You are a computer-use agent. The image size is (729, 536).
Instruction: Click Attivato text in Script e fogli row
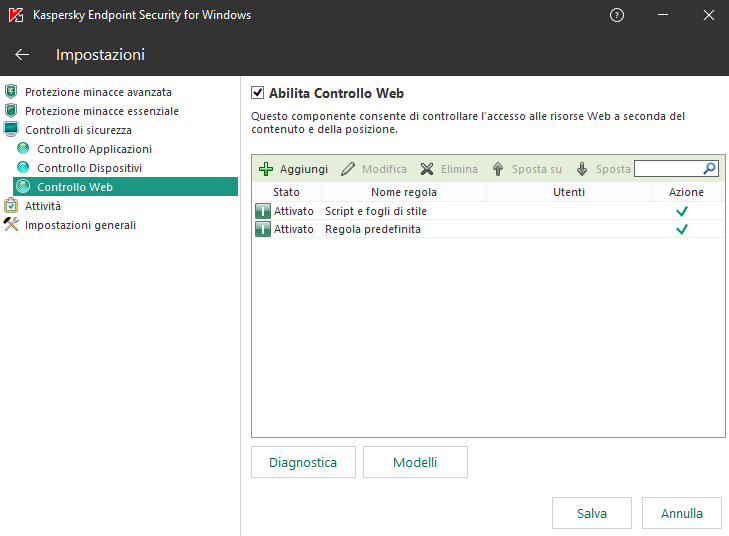click(293, 211)
